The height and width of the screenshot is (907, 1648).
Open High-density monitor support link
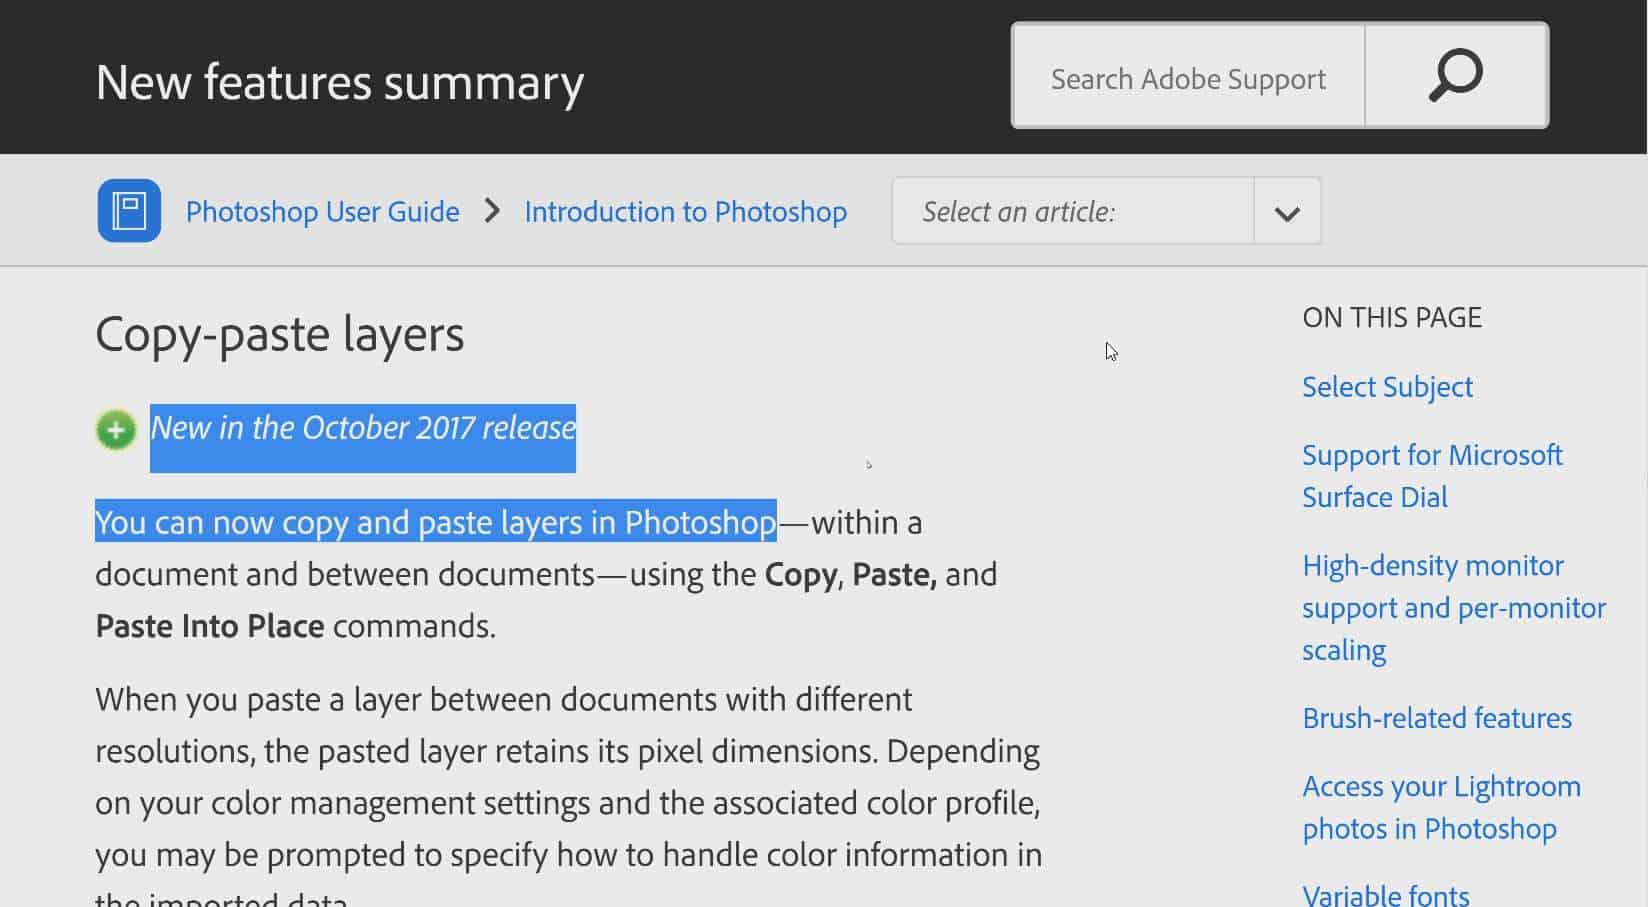1454,608
